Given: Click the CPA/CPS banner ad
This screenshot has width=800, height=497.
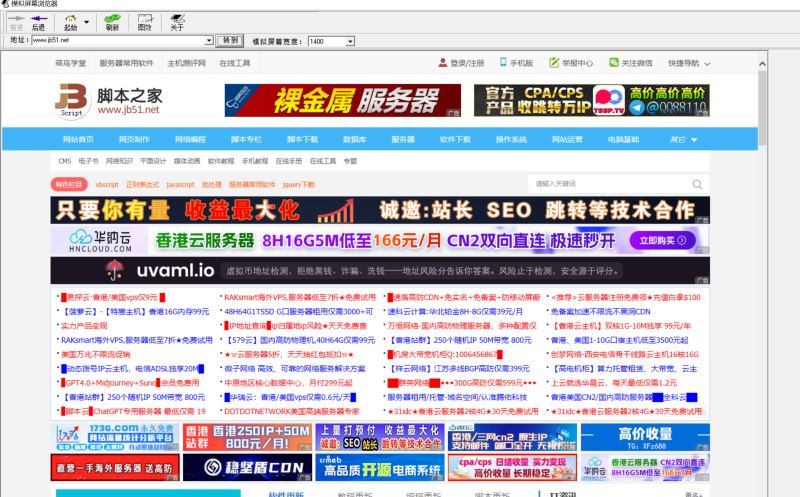Looking at the screenshot, I should click(x=592, y=101).
